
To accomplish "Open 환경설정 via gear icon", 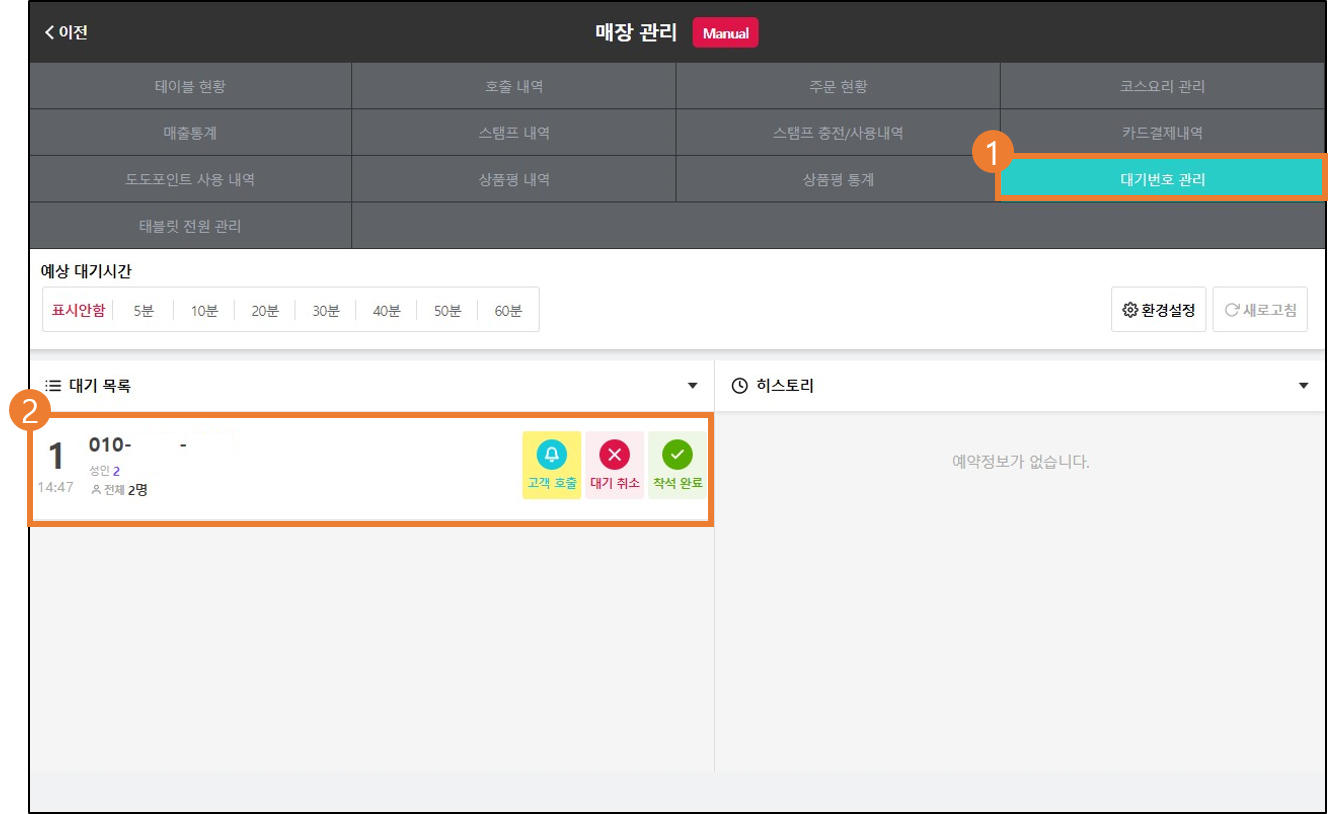I will 1130,310.
